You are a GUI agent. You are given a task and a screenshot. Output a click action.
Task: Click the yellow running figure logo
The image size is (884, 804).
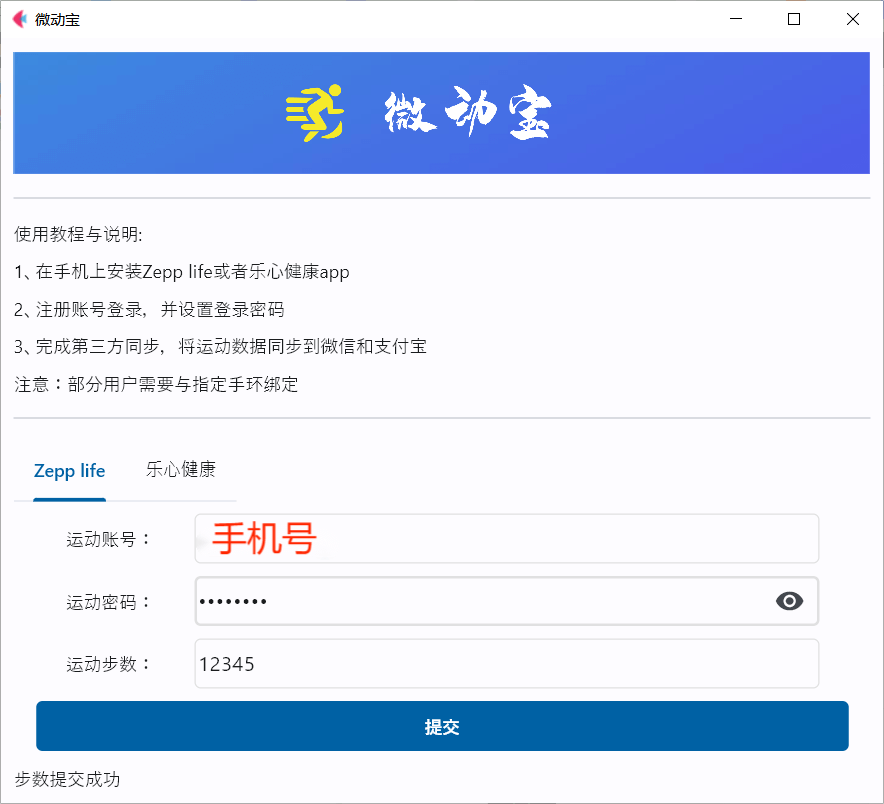tap(315, 113)
